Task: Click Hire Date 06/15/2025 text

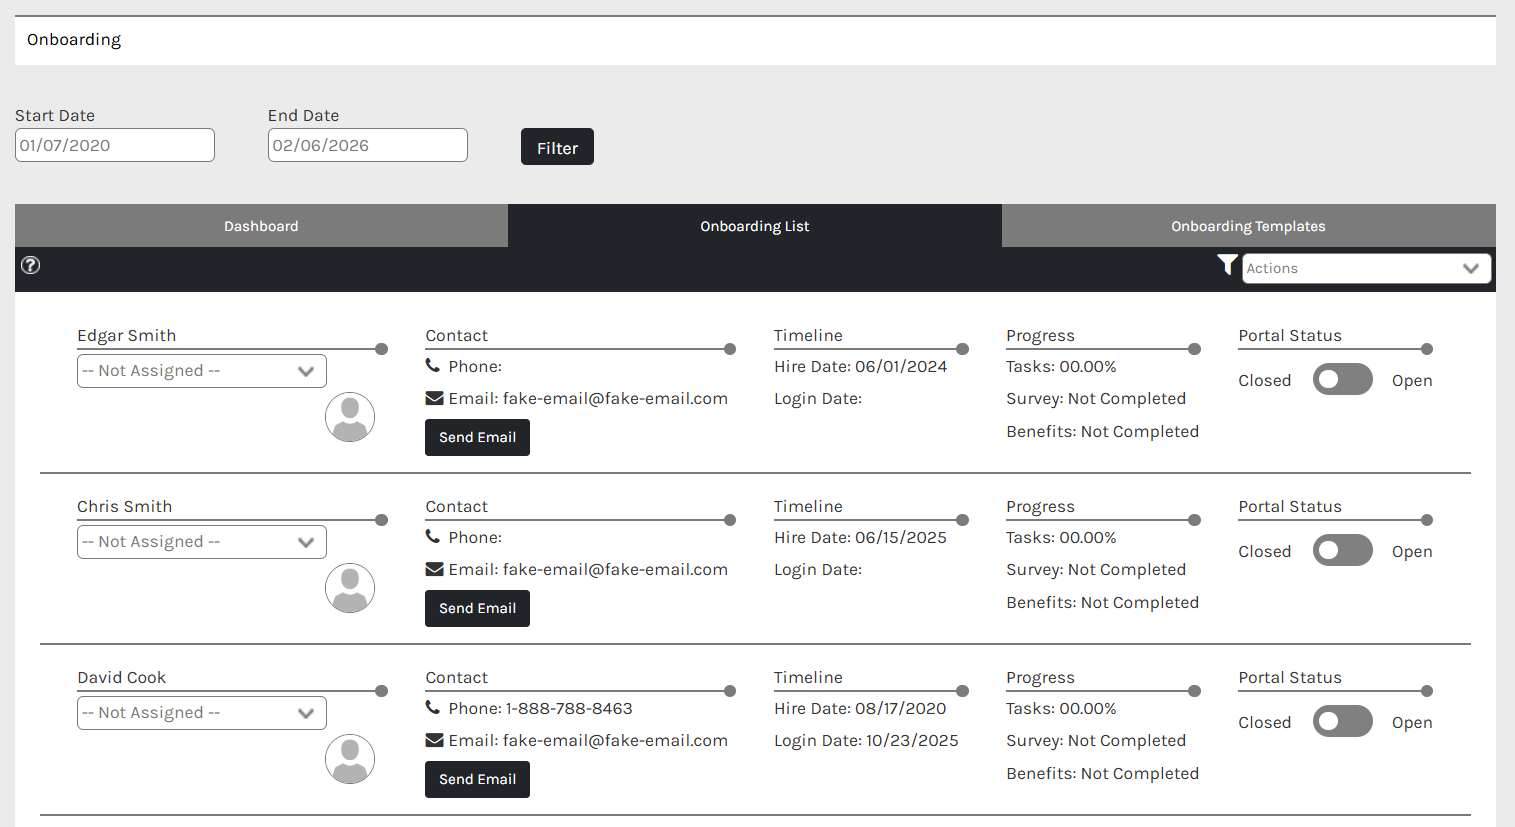Action: click(x=860, y=537)
